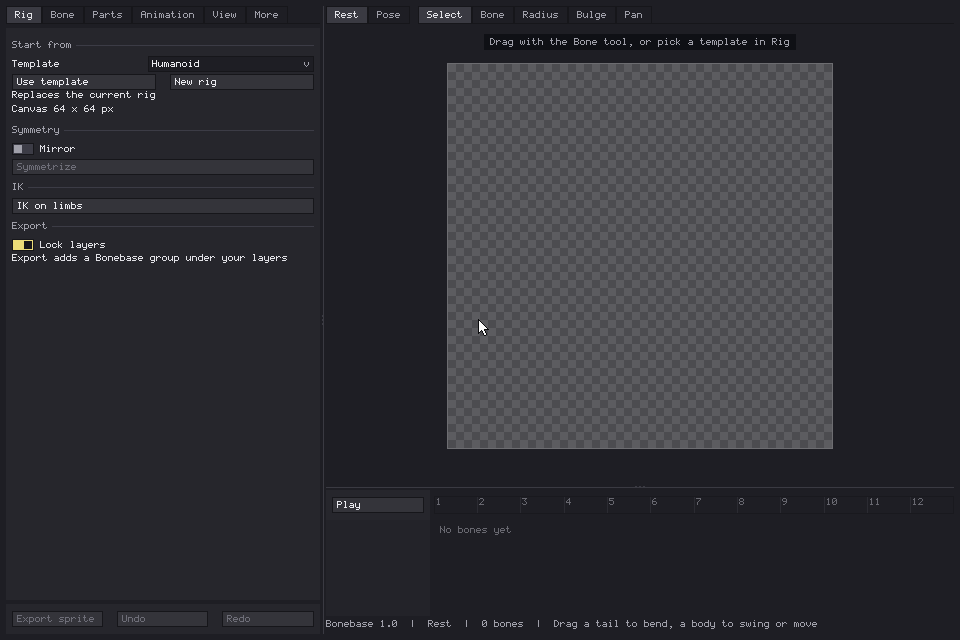Toggle the Lock layers switch
The height and width of the screenshot is (640, 960).
coord(23,245)
